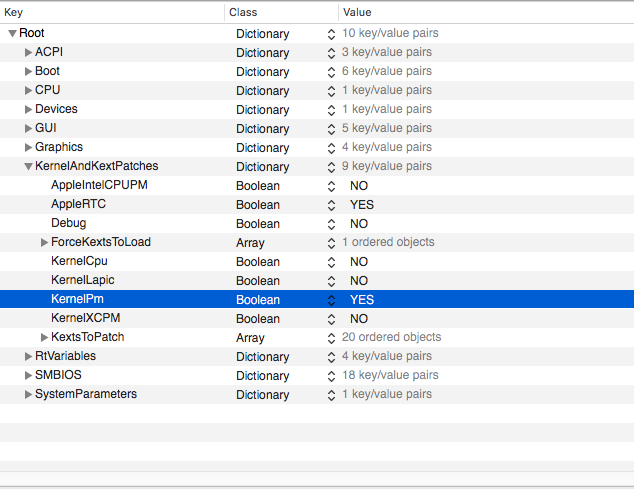The height and width of the screenshot is (489, 634).
Task: Toggle Debug NO value
Action: (x=359, y=224)
